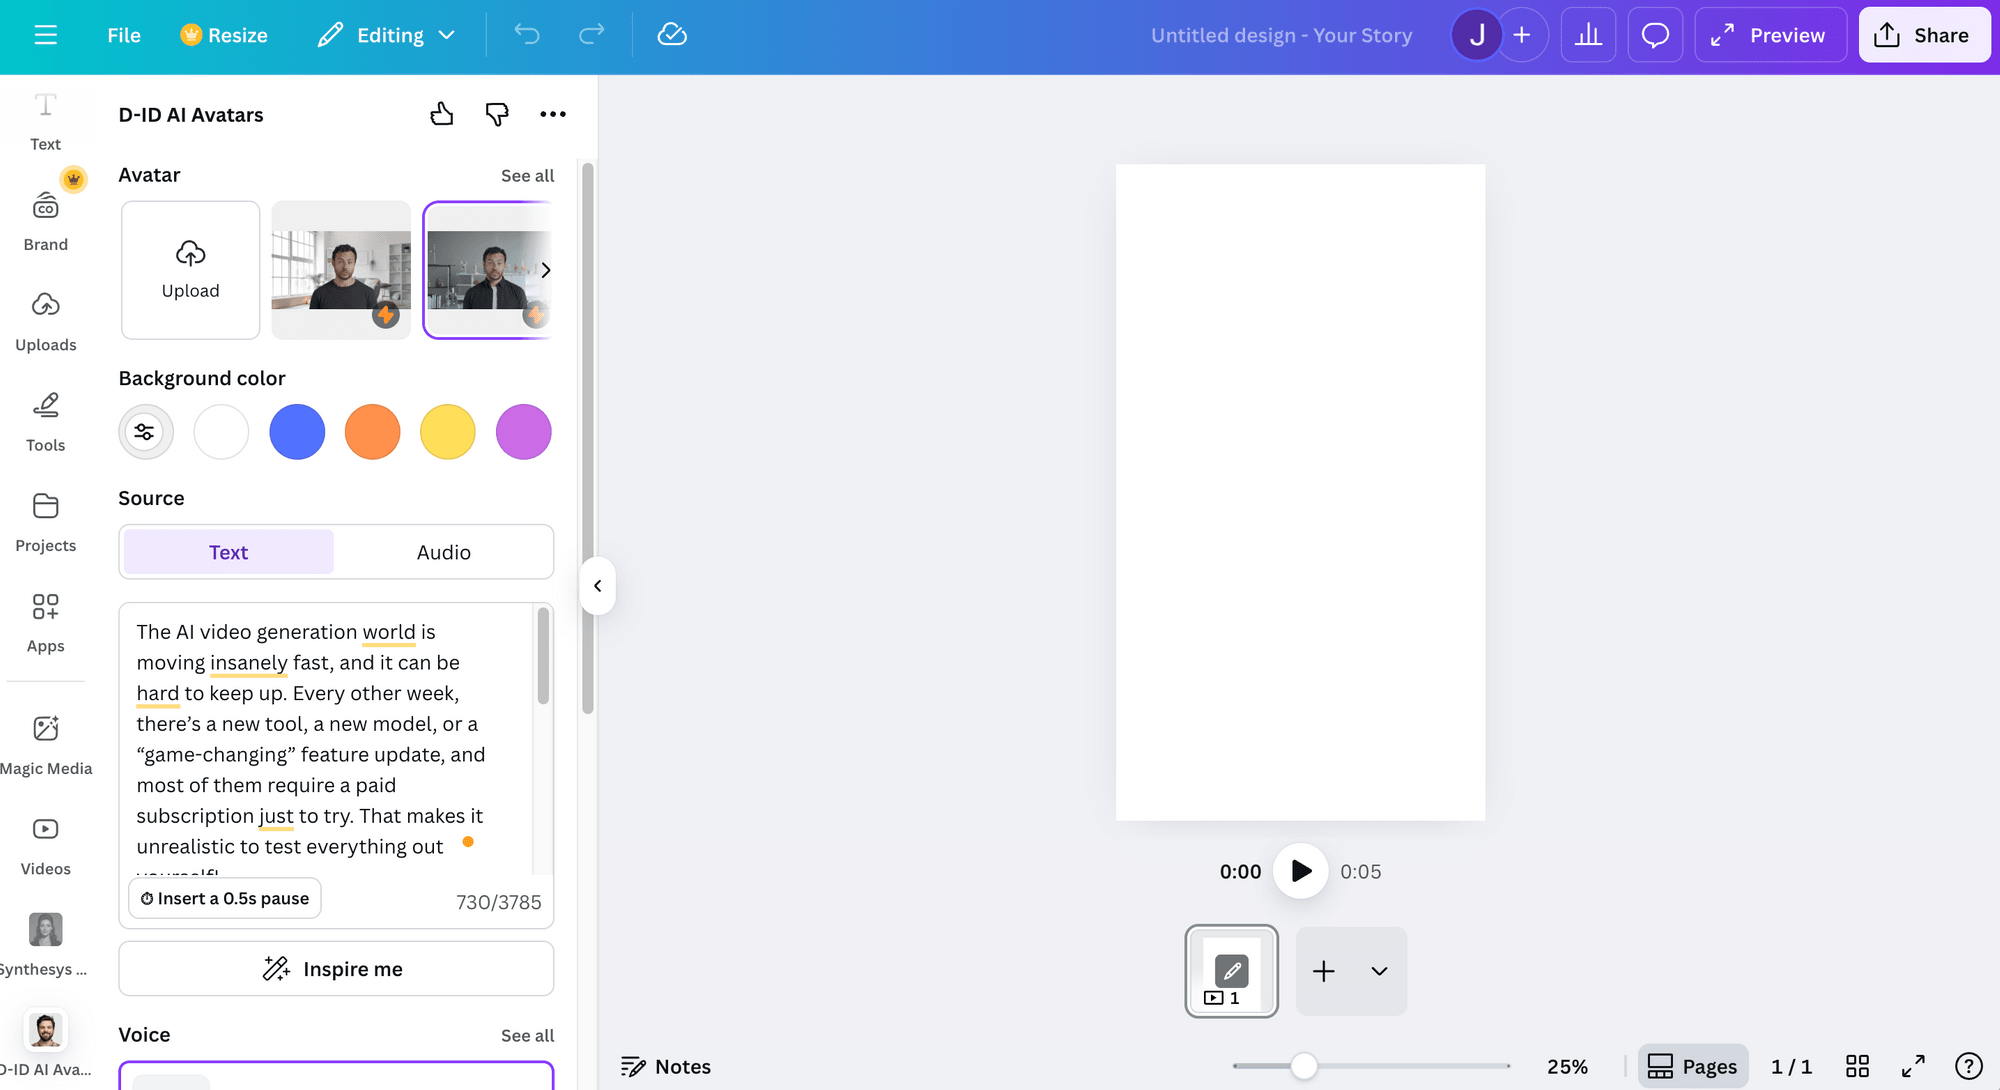Collapse the D-ID AI Avatars panel
This screenshot has width=2000, height=1090.
tap(597, 586)
